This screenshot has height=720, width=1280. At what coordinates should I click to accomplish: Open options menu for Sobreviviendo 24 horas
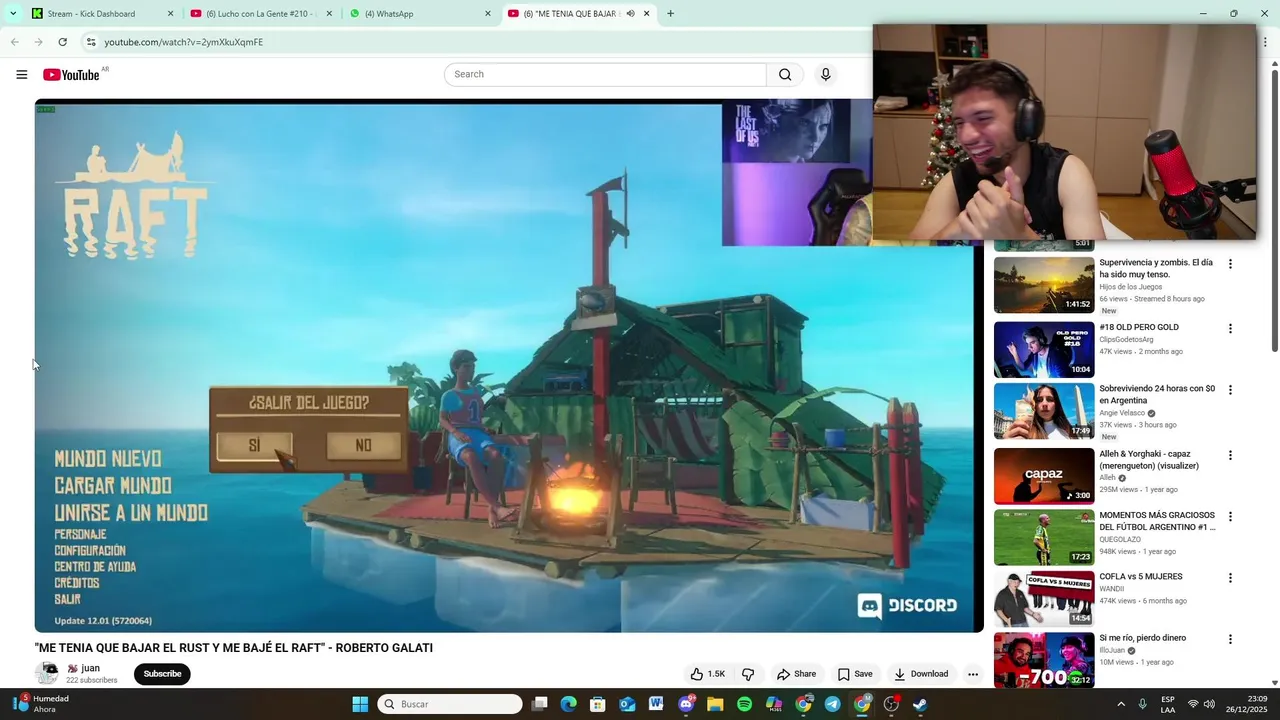coord(1230,390)
